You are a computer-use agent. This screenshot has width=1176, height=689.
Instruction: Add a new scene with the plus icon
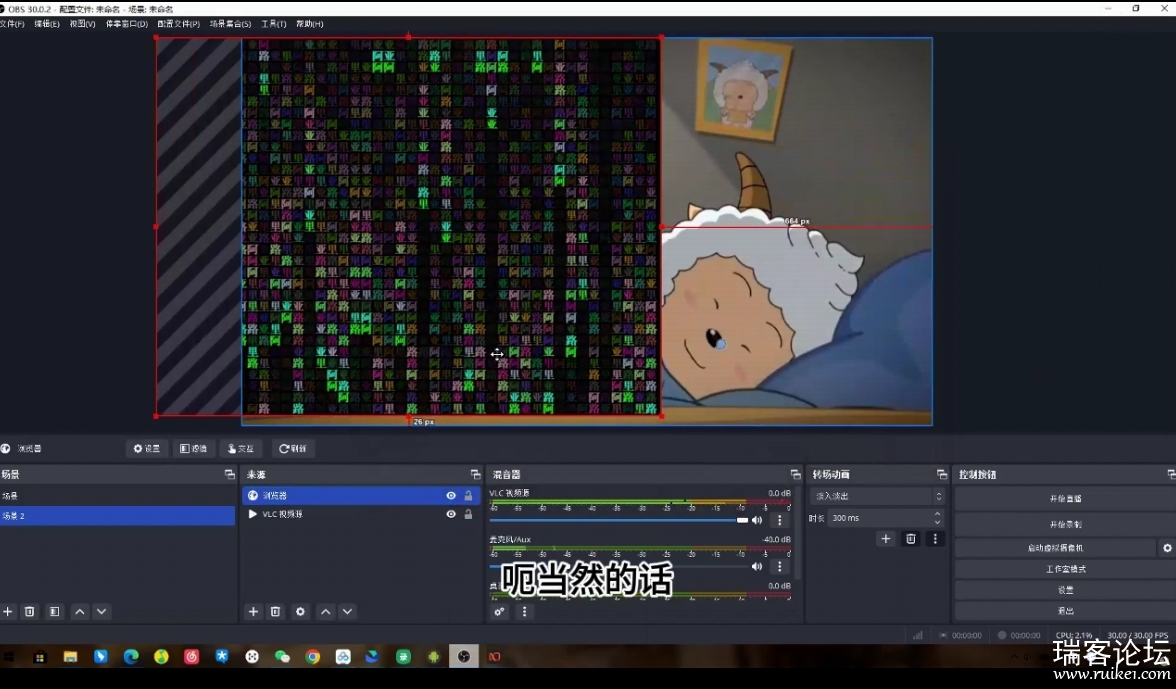[8, 612]
